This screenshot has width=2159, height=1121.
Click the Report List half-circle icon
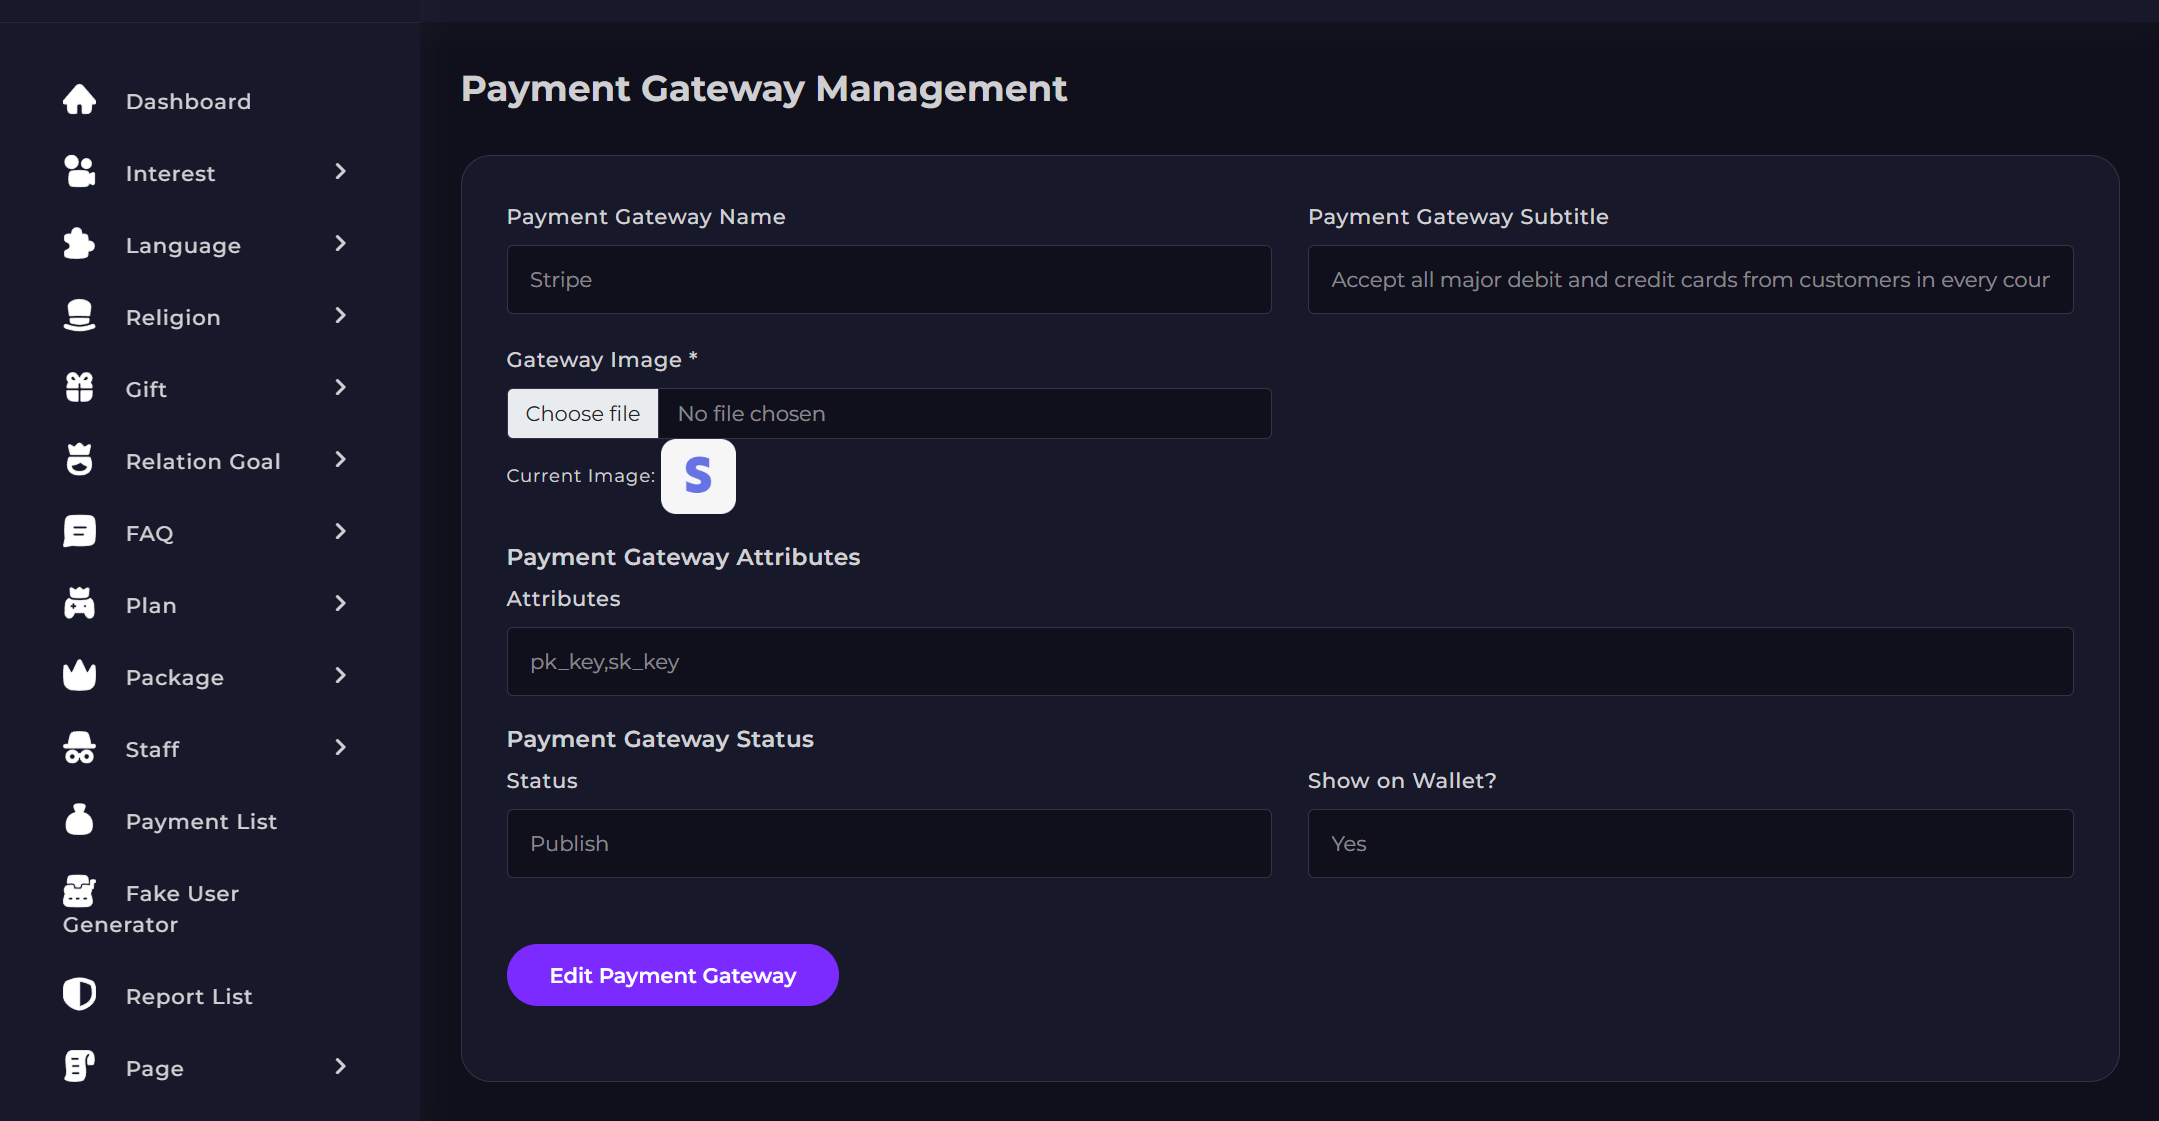click(x=79, y=995)
